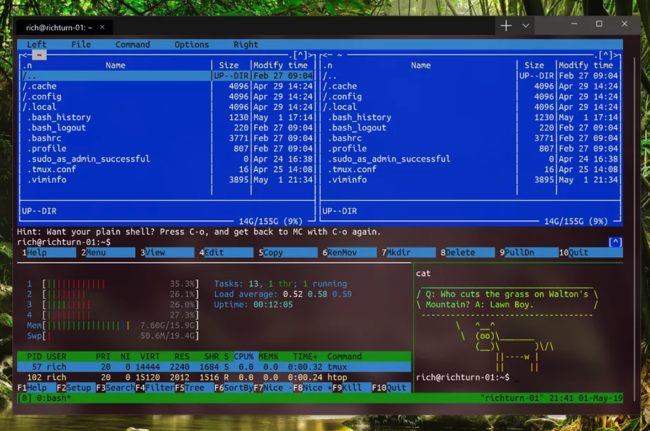Viewport: 650px width, 431px height.
Task: Click the htop F5 Tree key
Action: (x=194, y=387)
